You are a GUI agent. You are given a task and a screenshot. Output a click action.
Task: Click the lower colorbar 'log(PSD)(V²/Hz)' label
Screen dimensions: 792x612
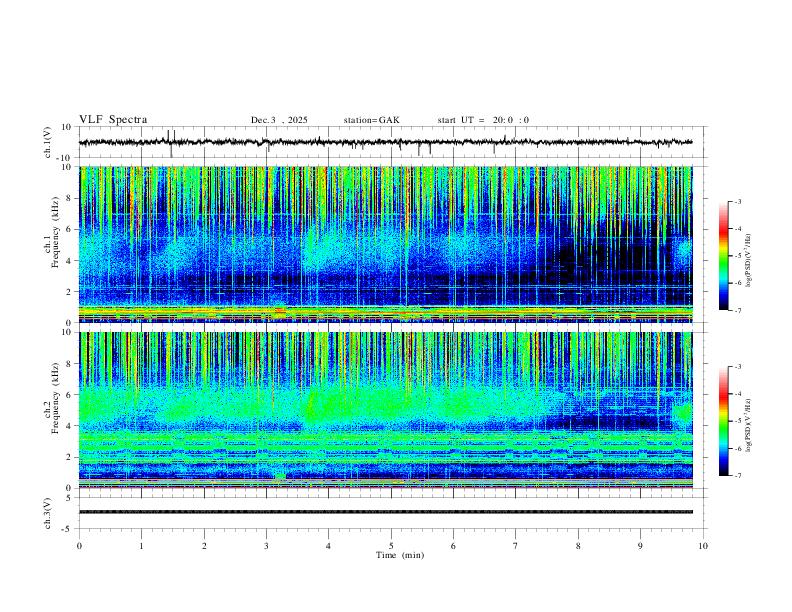pos(748,425)
